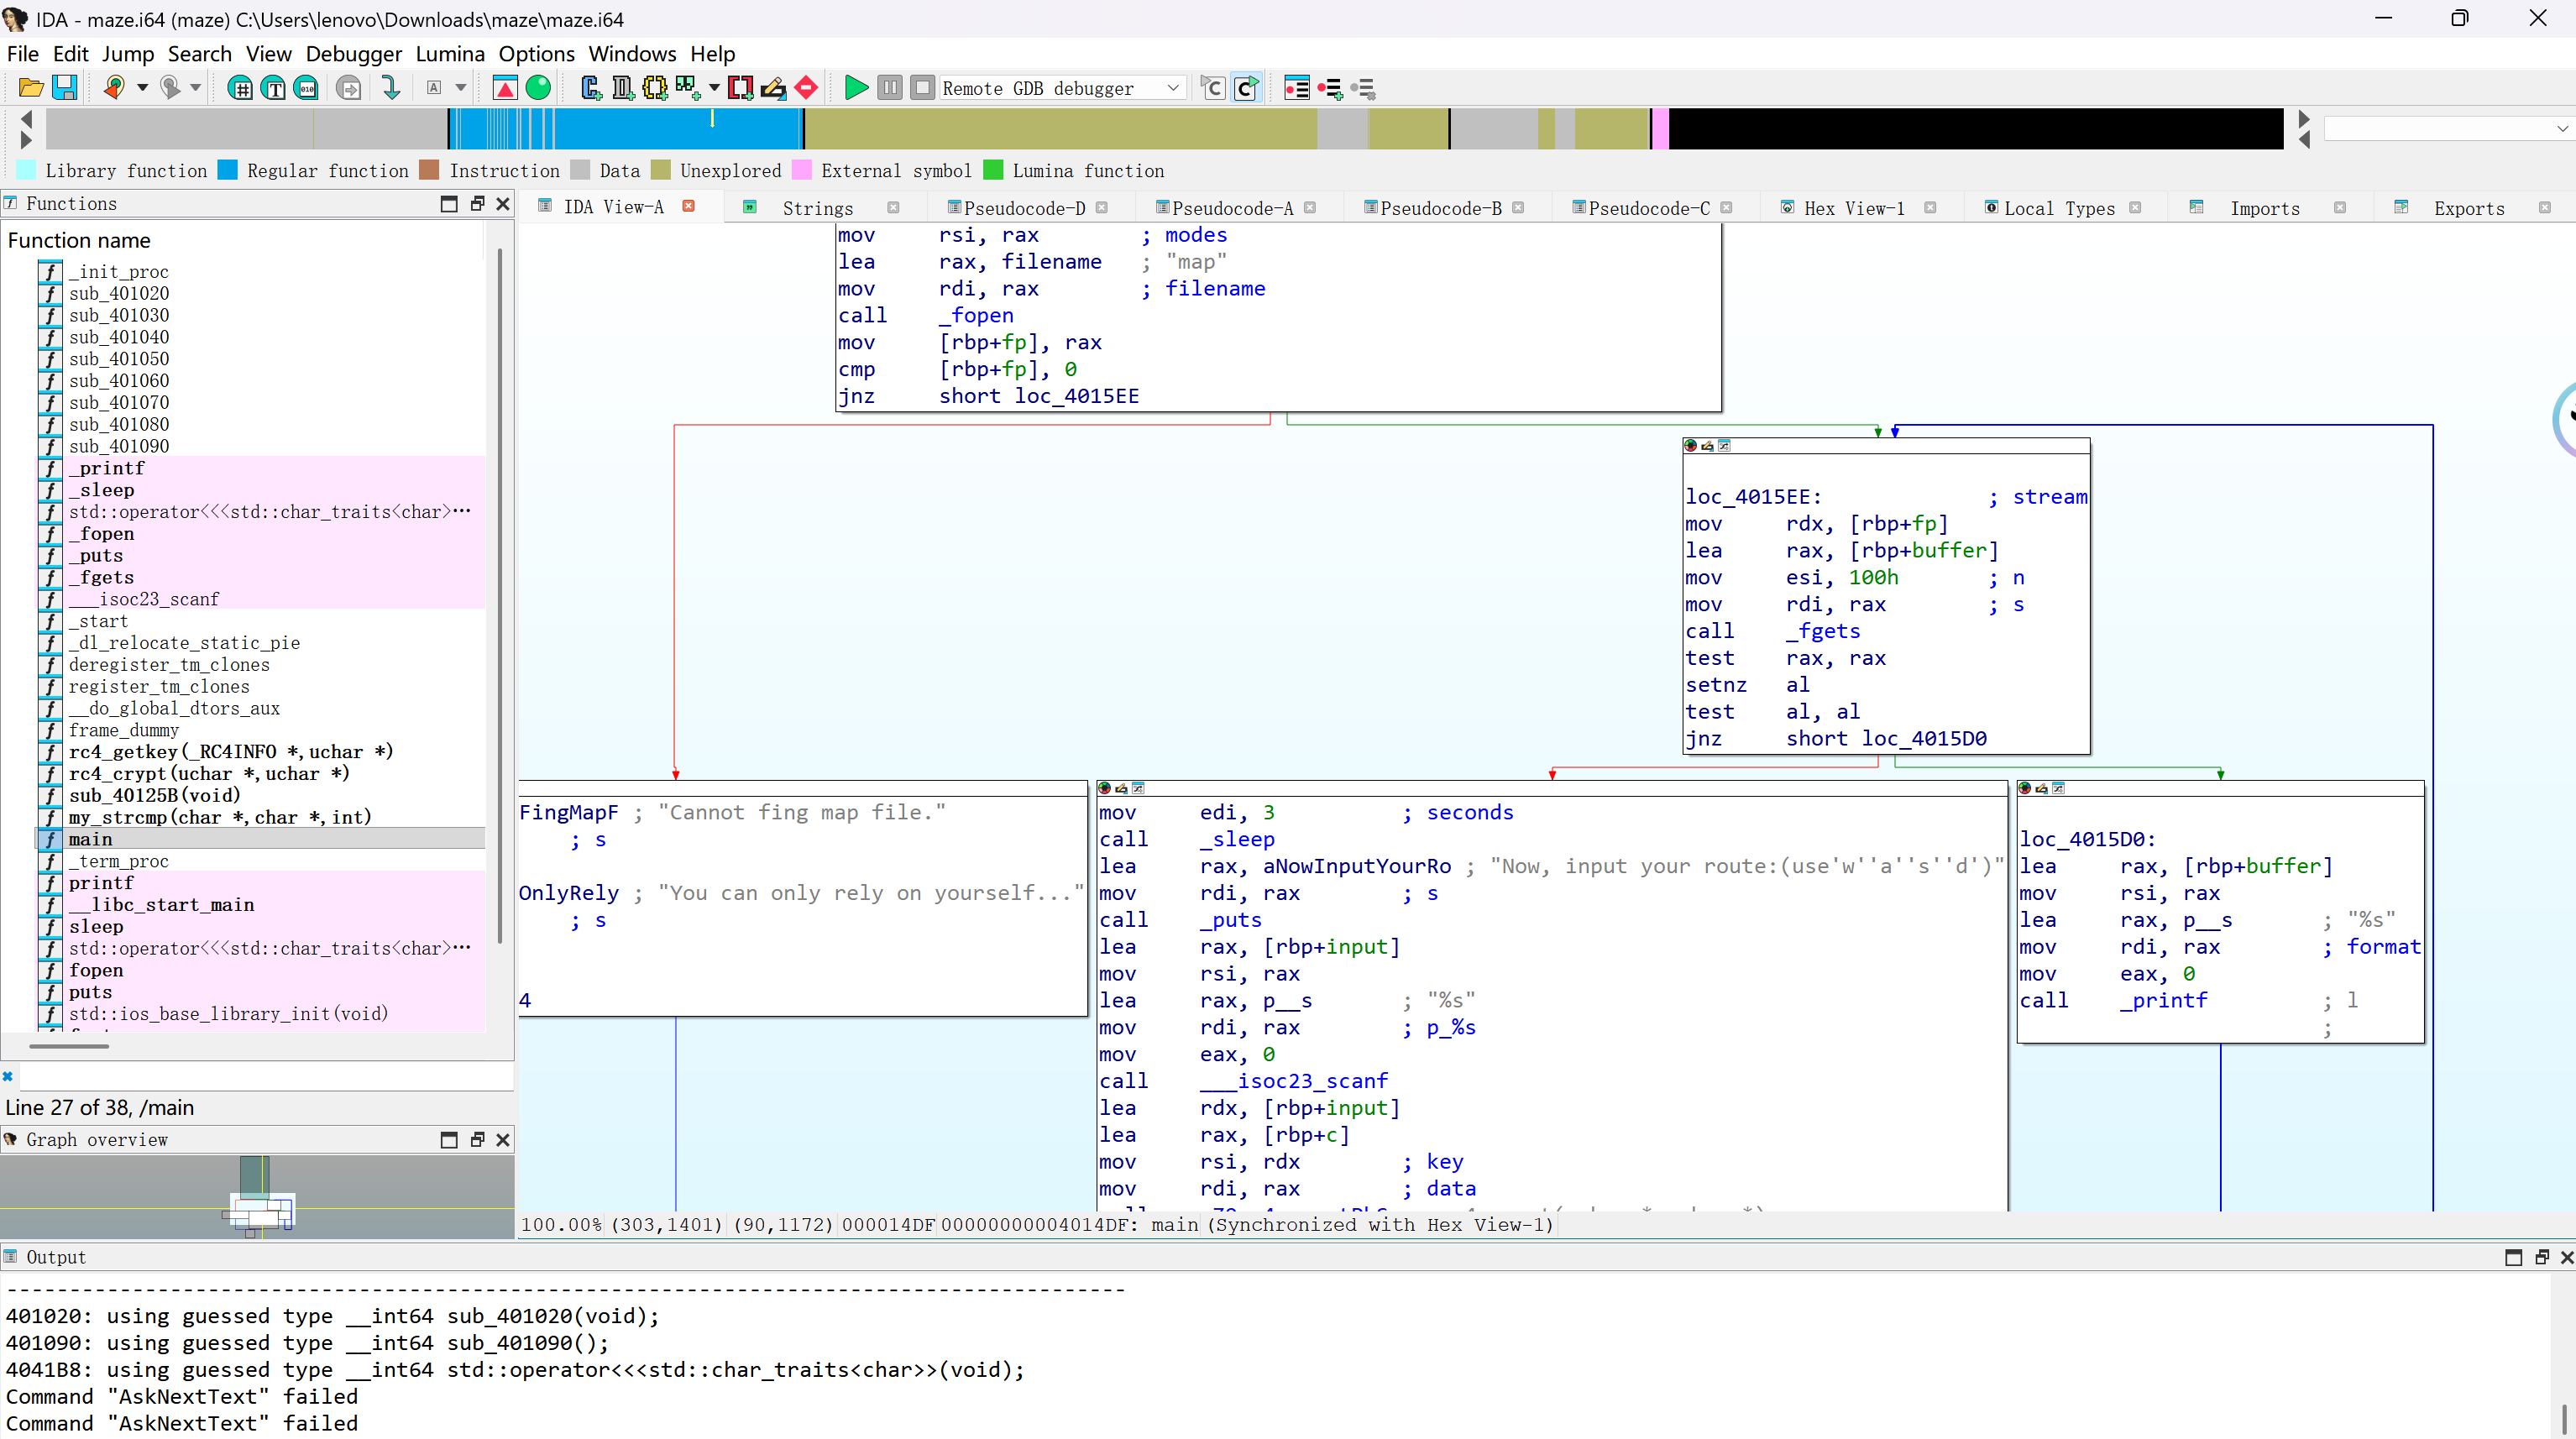Suspend the debugger using the Pause icon

(889, 87)
